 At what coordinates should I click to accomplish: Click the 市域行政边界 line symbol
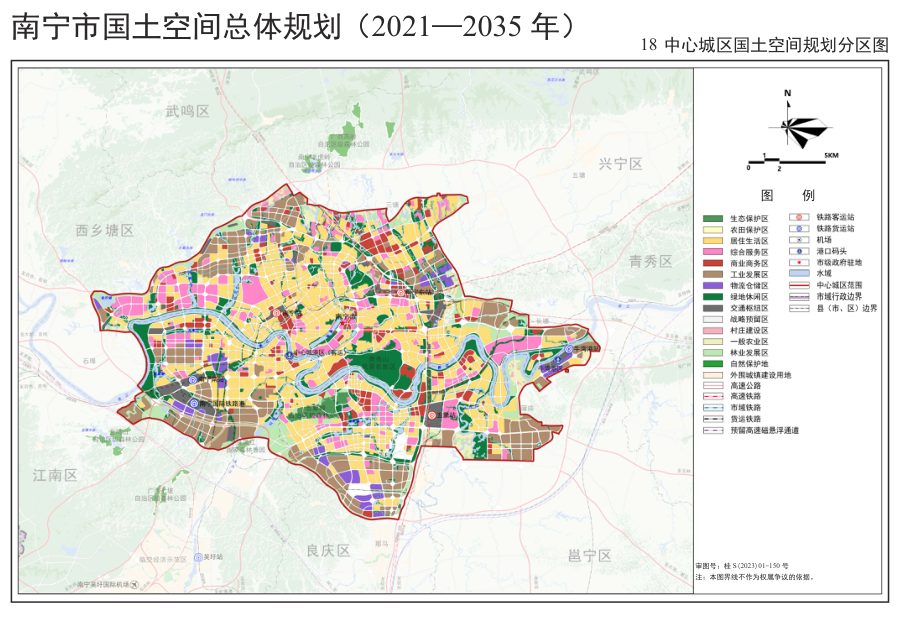point(799,296)
